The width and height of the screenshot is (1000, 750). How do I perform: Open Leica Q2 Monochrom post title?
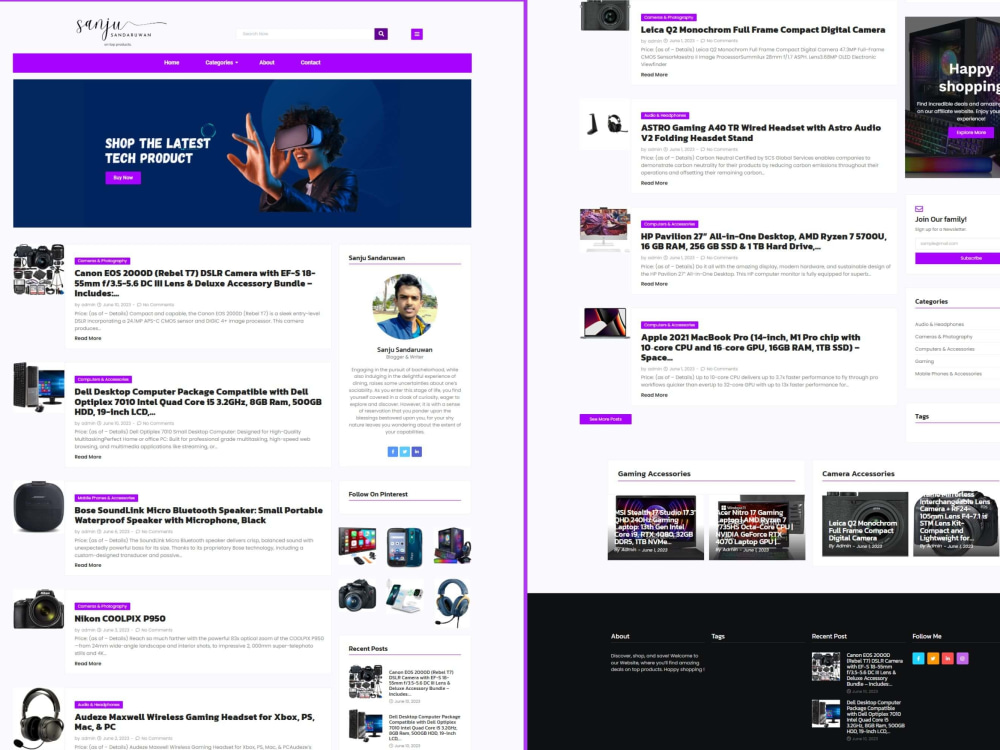[763, 30]
